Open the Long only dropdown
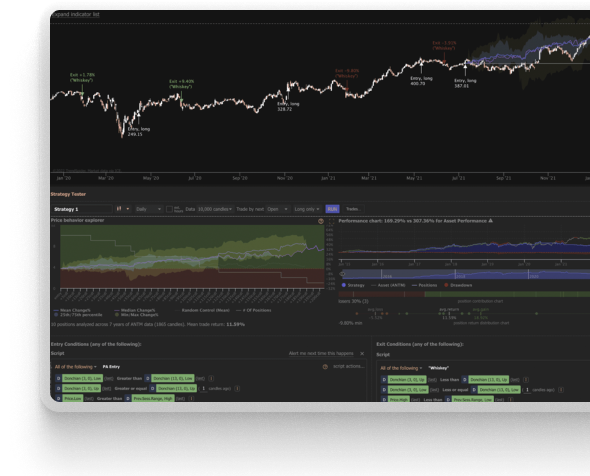The height and width of the screenshot is (476, 590). (x=307, y=209)
